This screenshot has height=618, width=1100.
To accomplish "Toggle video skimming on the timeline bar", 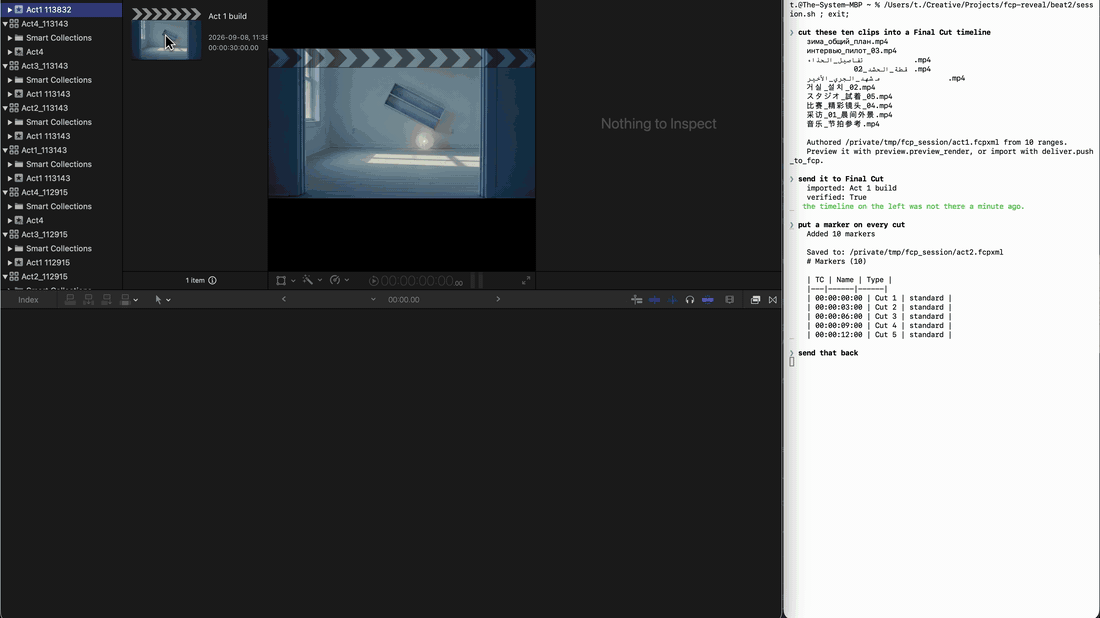I will pyautogui.click(x=655, y=300).
